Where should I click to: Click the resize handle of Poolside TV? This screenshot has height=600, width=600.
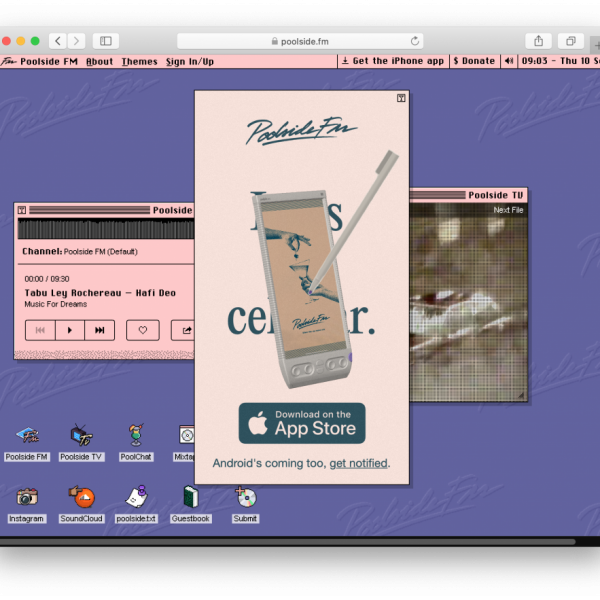coord(521,396)
